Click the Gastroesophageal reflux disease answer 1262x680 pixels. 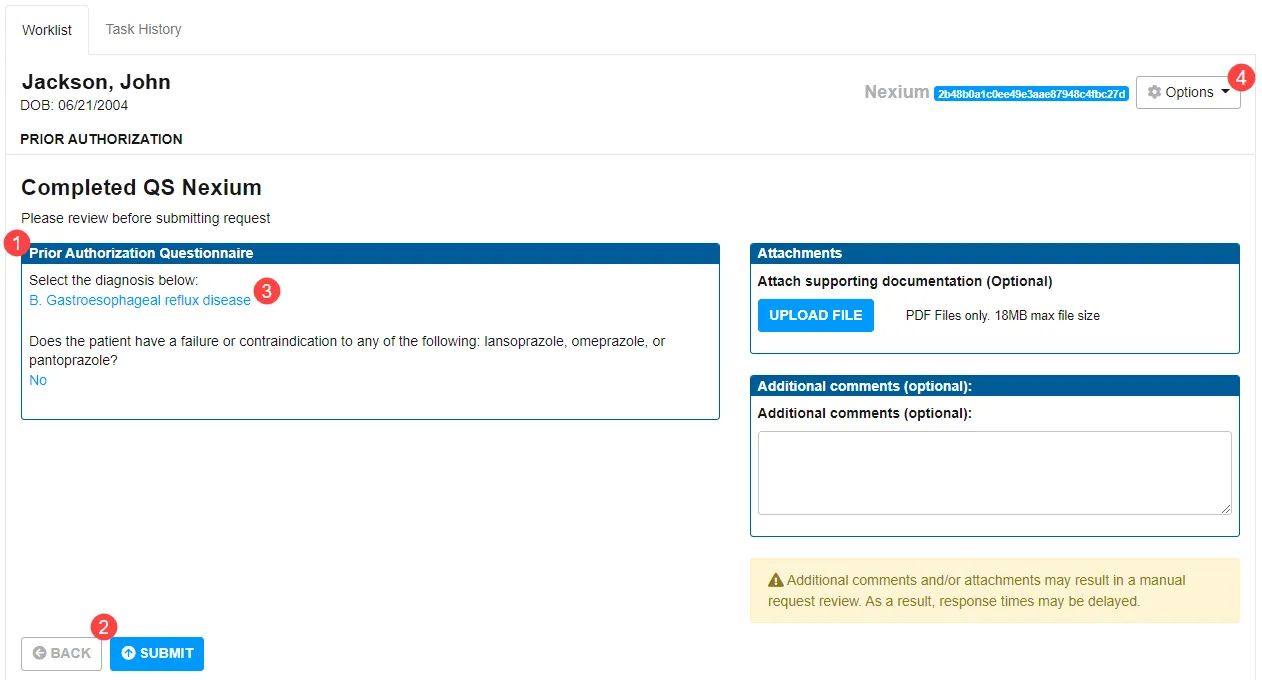(x=140, y=300)
